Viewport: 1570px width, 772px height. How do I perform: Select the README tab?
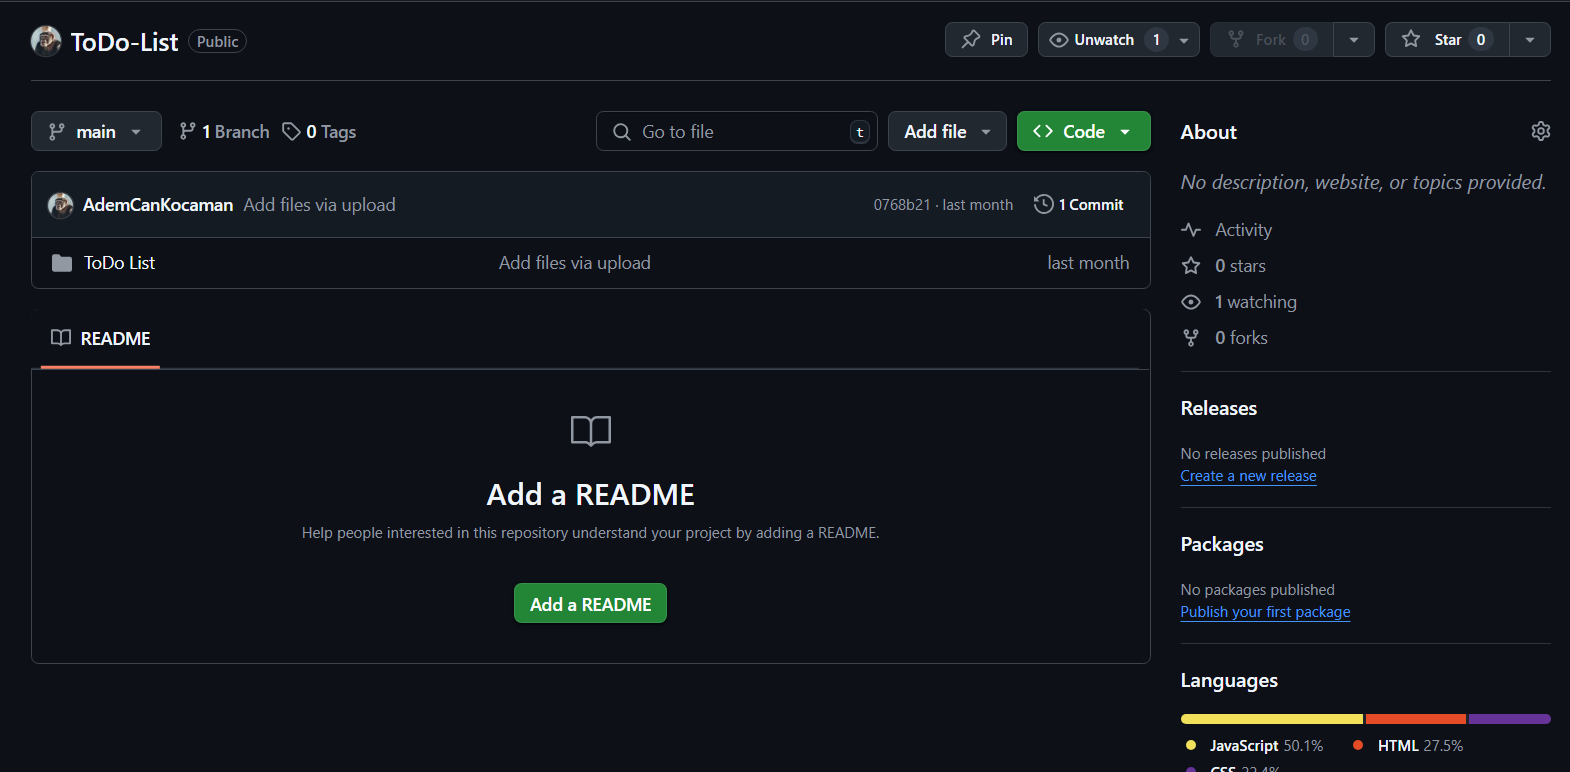tap(101, 339)
